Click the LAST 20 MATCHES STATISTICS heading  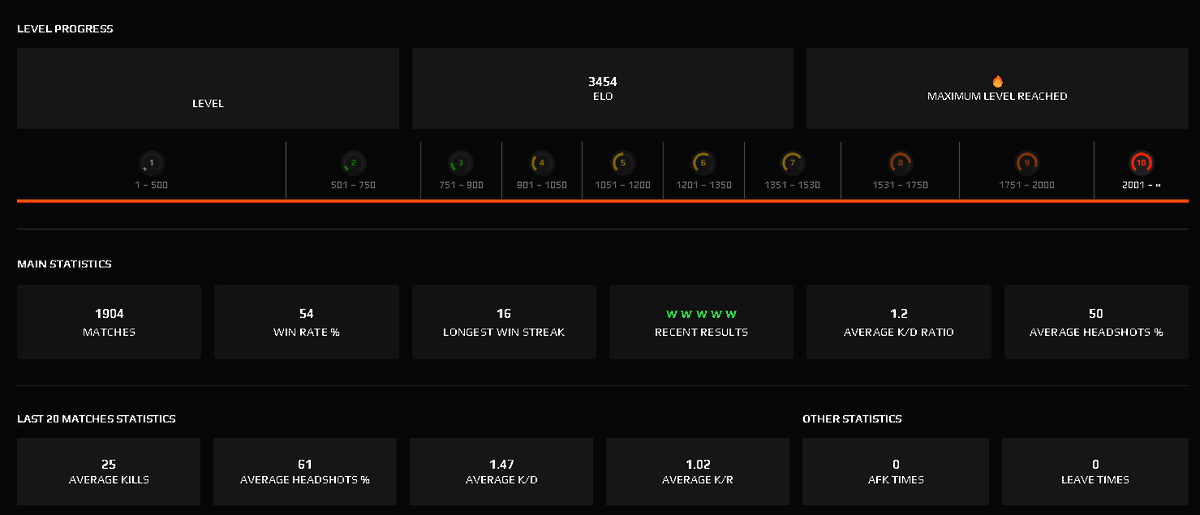click(96, 419)
